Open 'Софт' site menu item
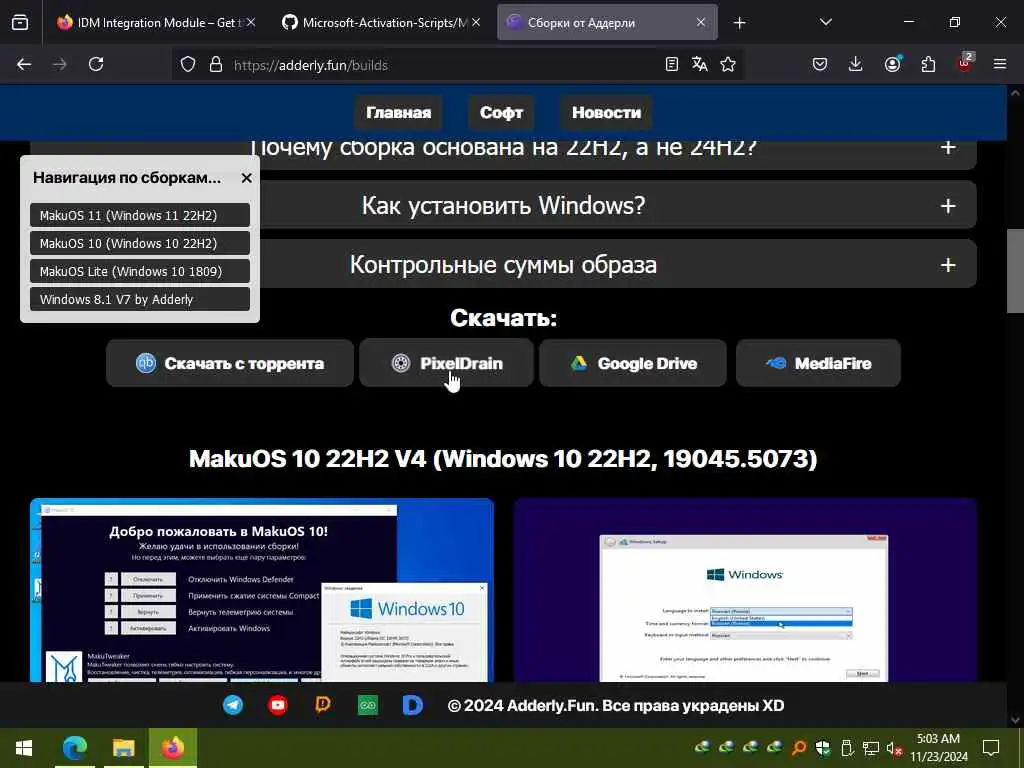 pos(502,112)
